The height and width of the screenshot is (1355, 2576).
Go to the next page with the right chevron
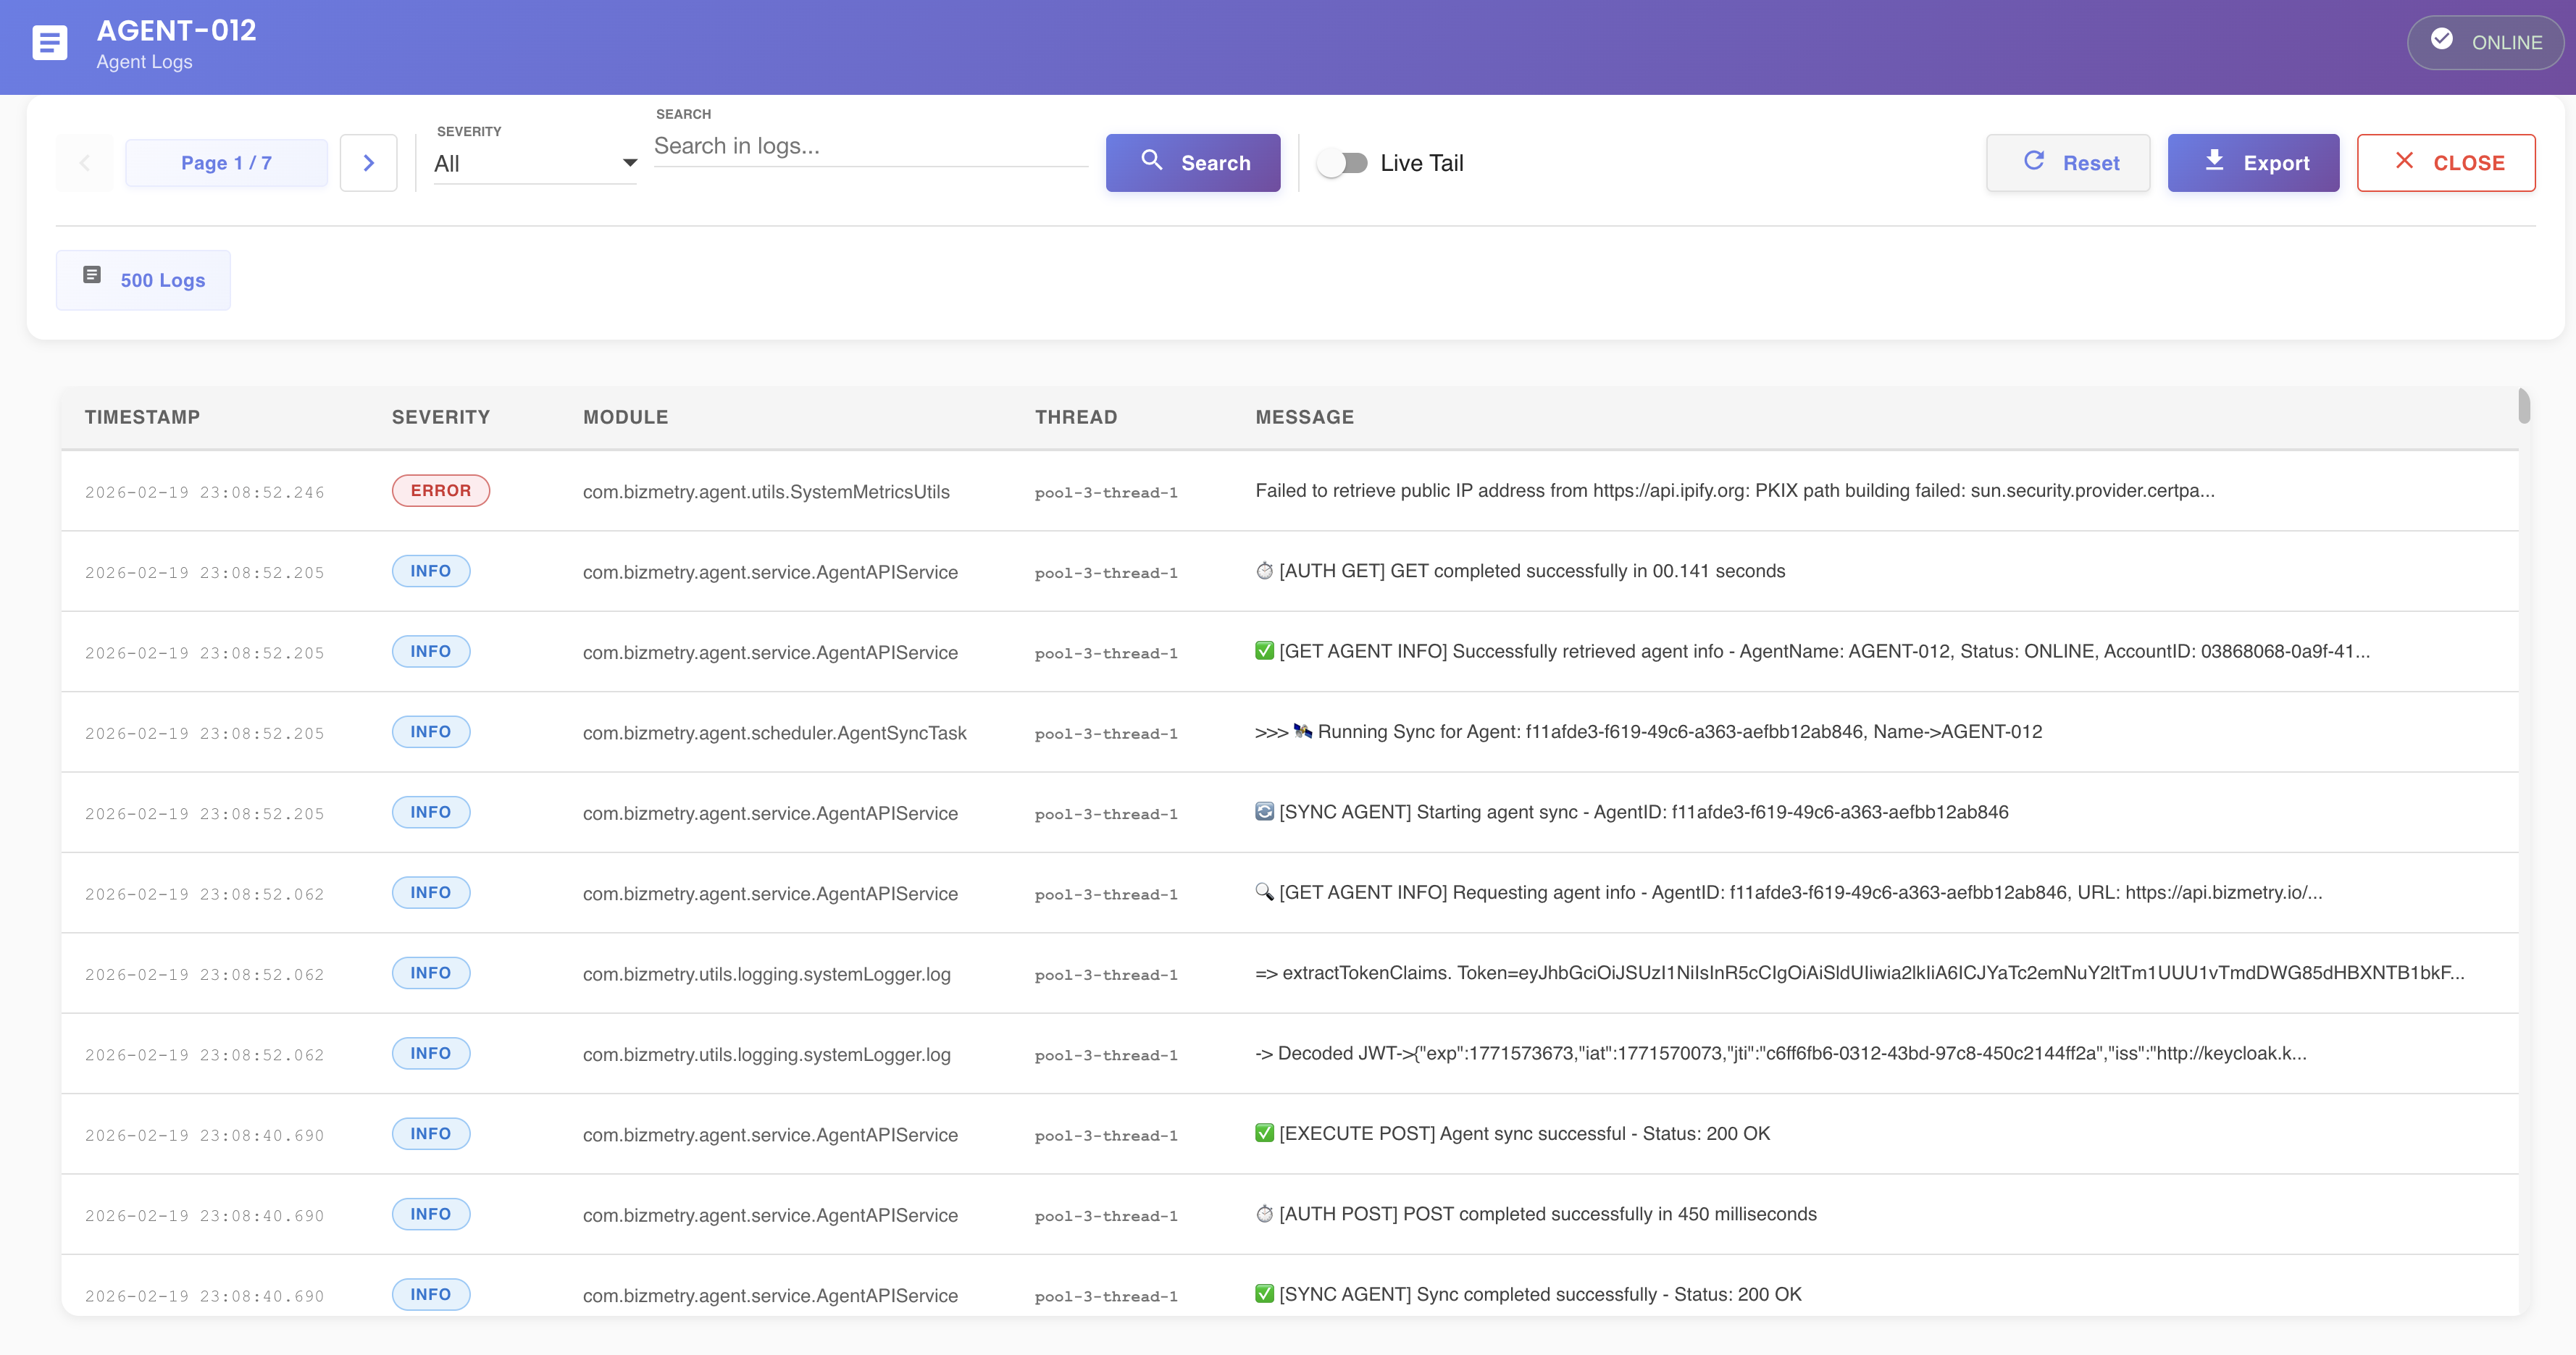coord(369,163)
